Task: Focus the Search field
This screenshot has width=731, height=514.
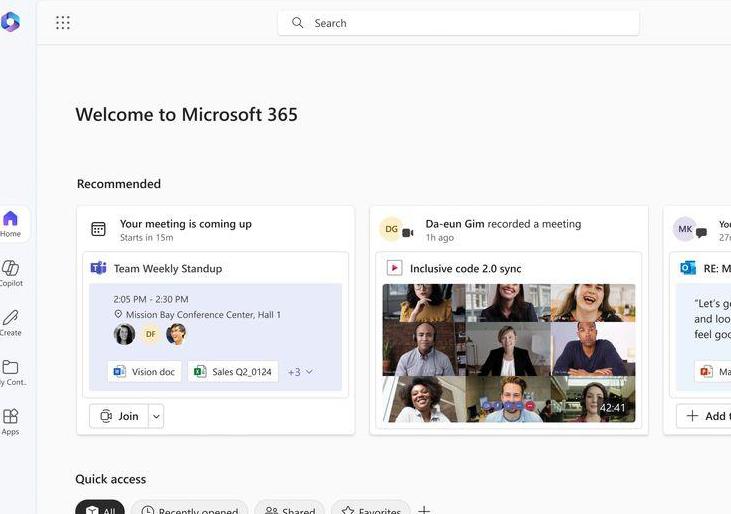Action: (458, 23)
